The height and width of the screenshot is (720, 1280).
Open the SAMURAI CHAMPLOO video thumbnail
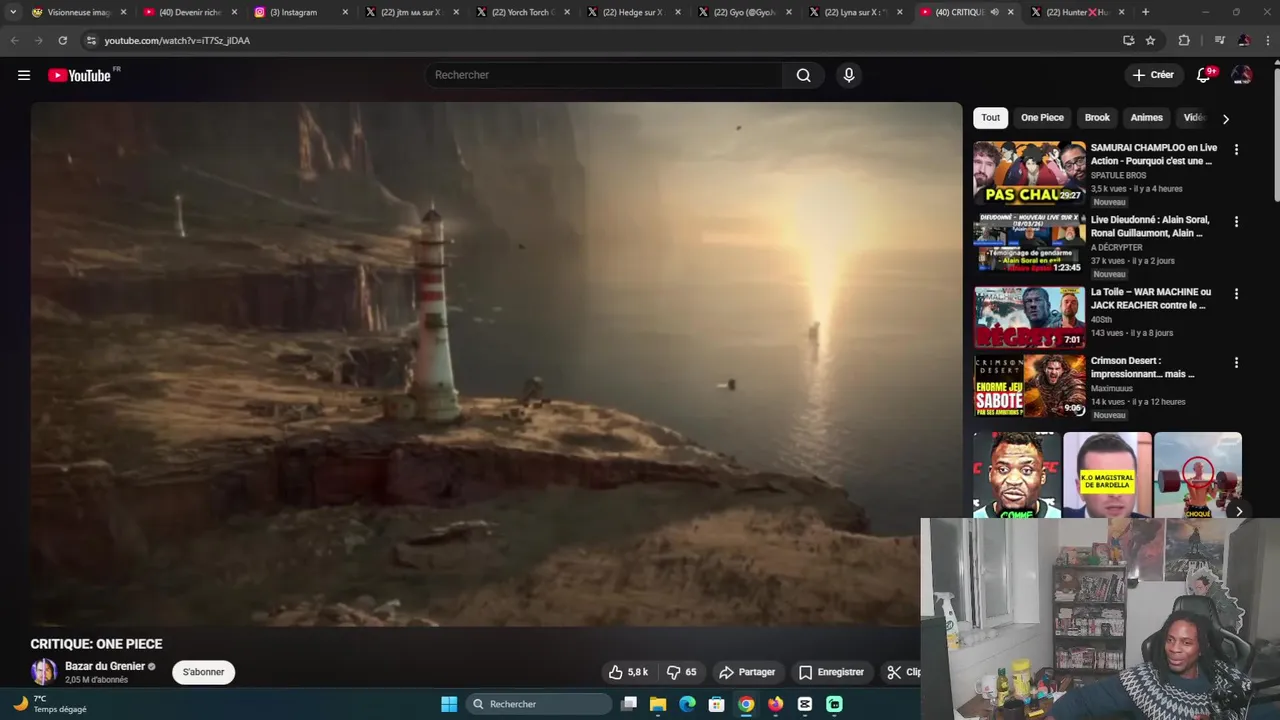pyautogui.click(x=1029, y=172)
